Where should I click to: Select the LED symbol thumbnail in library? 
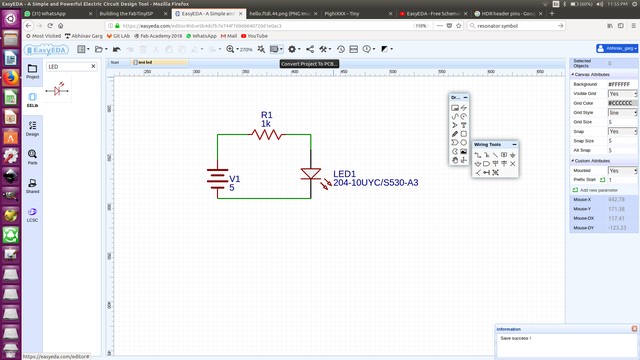click(57, 90)
